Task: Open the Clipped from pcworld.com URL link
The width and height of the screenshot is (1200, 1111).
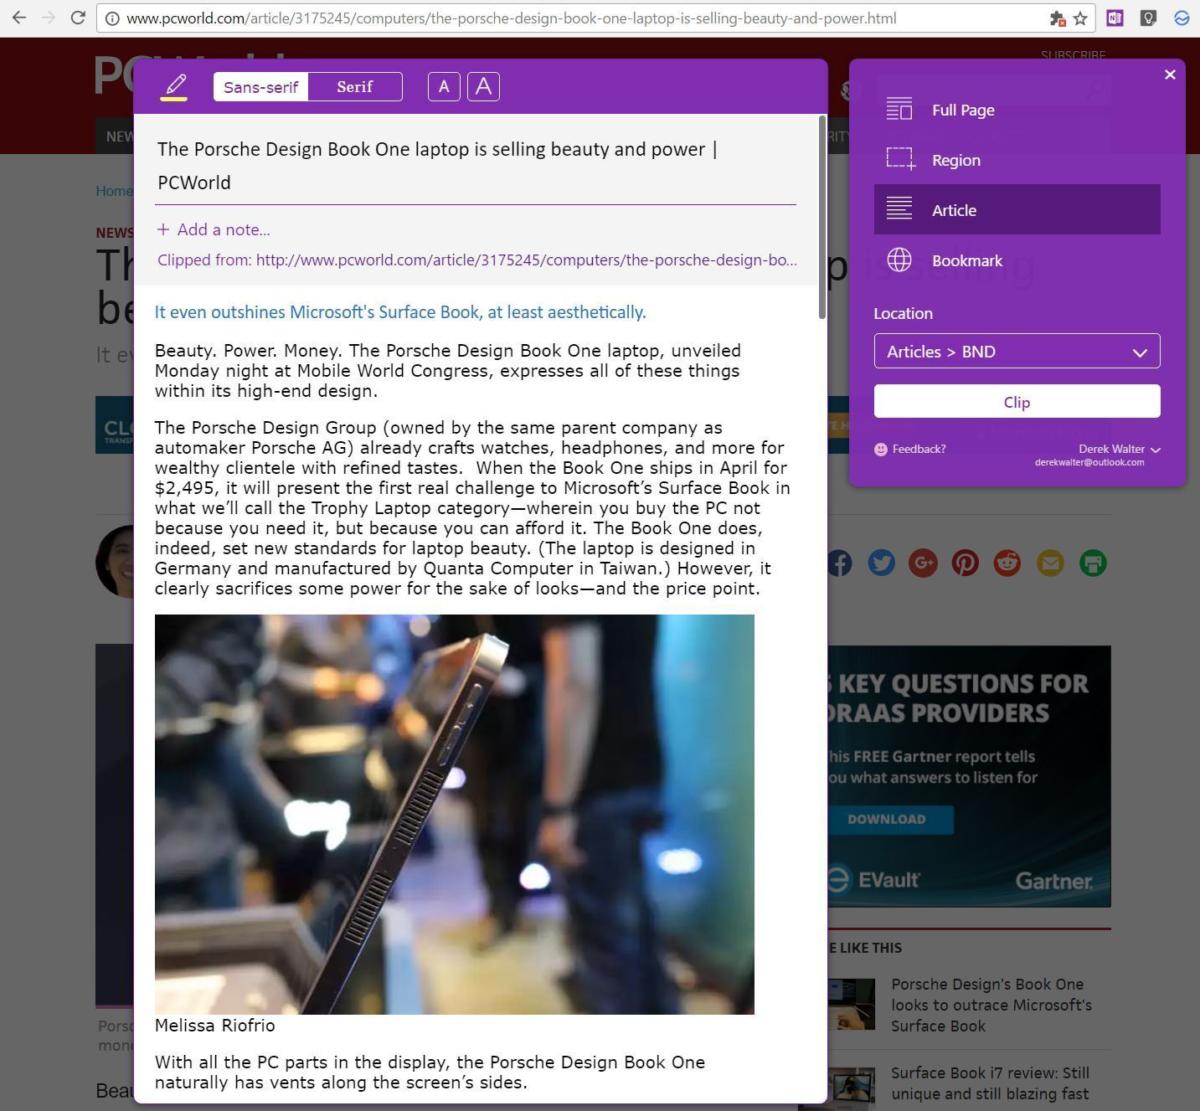Action: (477, 260)
